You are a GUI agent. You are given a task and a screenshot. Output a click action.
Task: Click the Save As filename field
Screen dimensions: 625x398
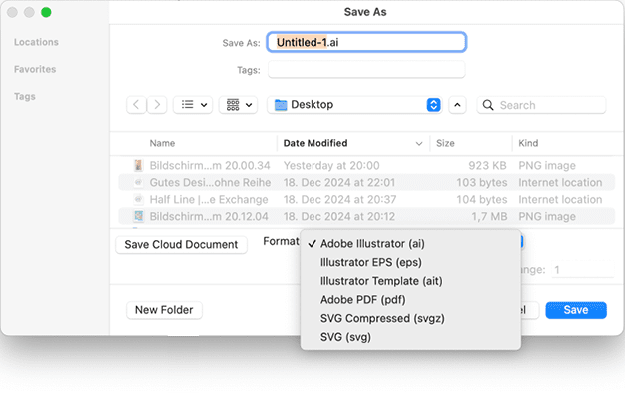click(367, 42)
